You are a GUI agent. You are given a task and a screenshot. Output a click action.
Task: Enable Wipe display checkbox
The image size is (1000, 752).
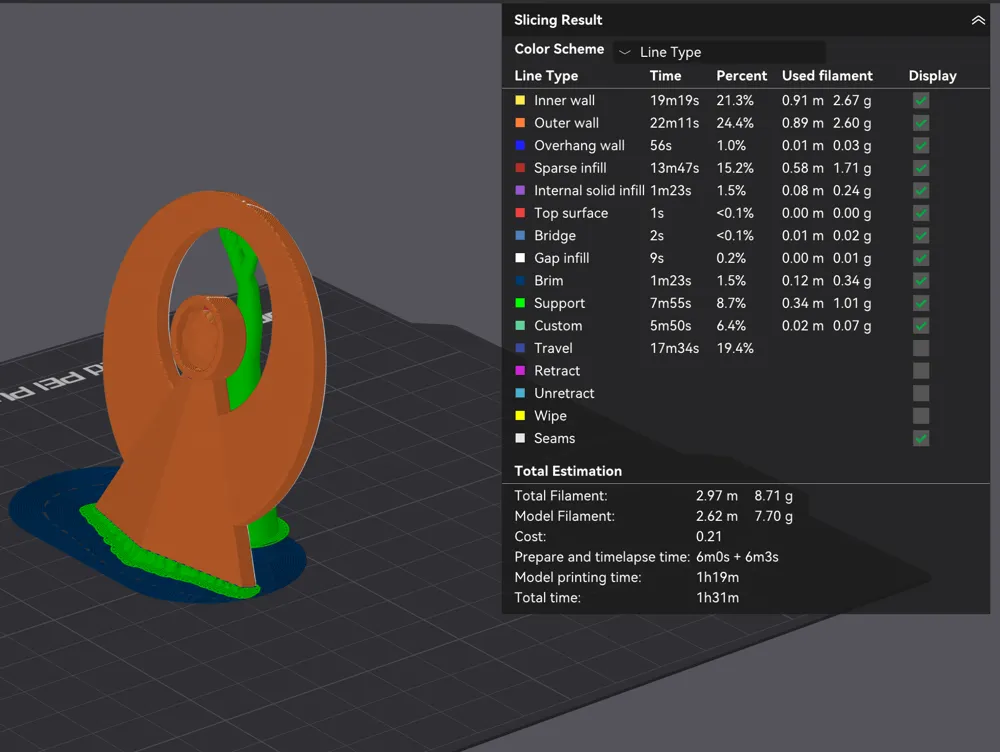click(920, 416)
